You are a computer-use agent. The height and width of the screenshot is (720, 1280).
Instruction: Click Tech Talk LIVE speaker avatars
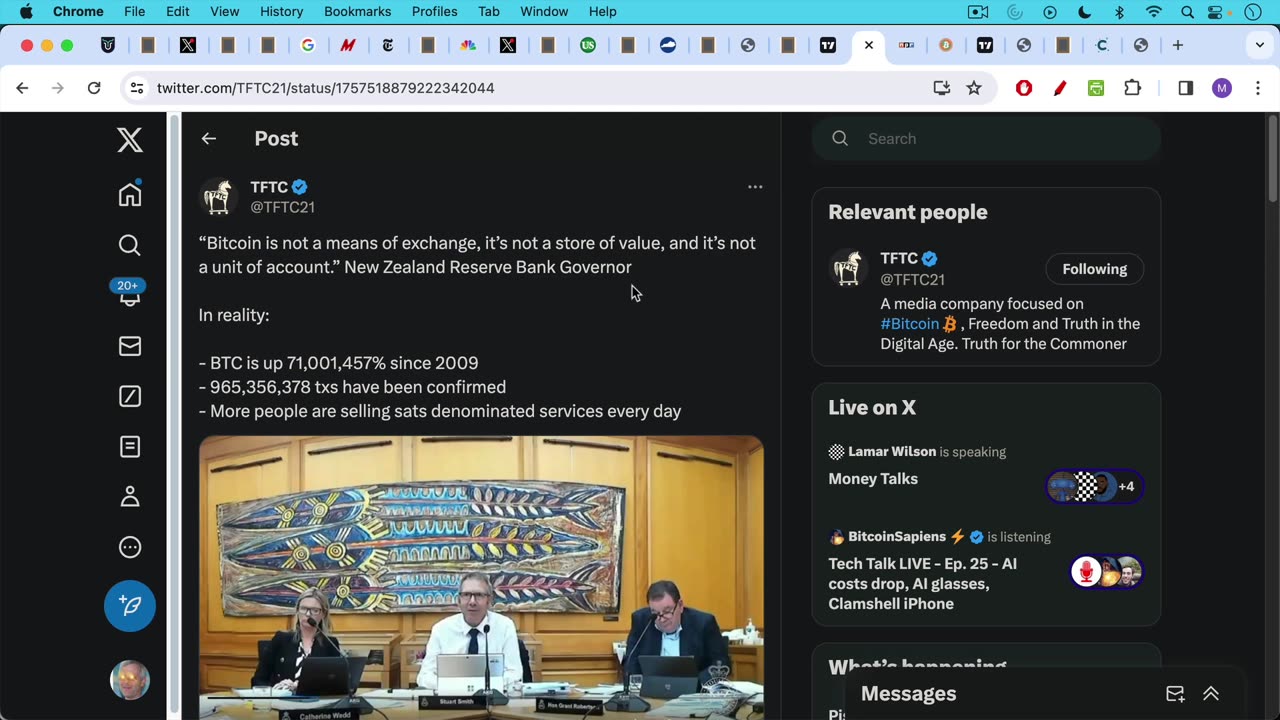click(x=1106, y=572)
